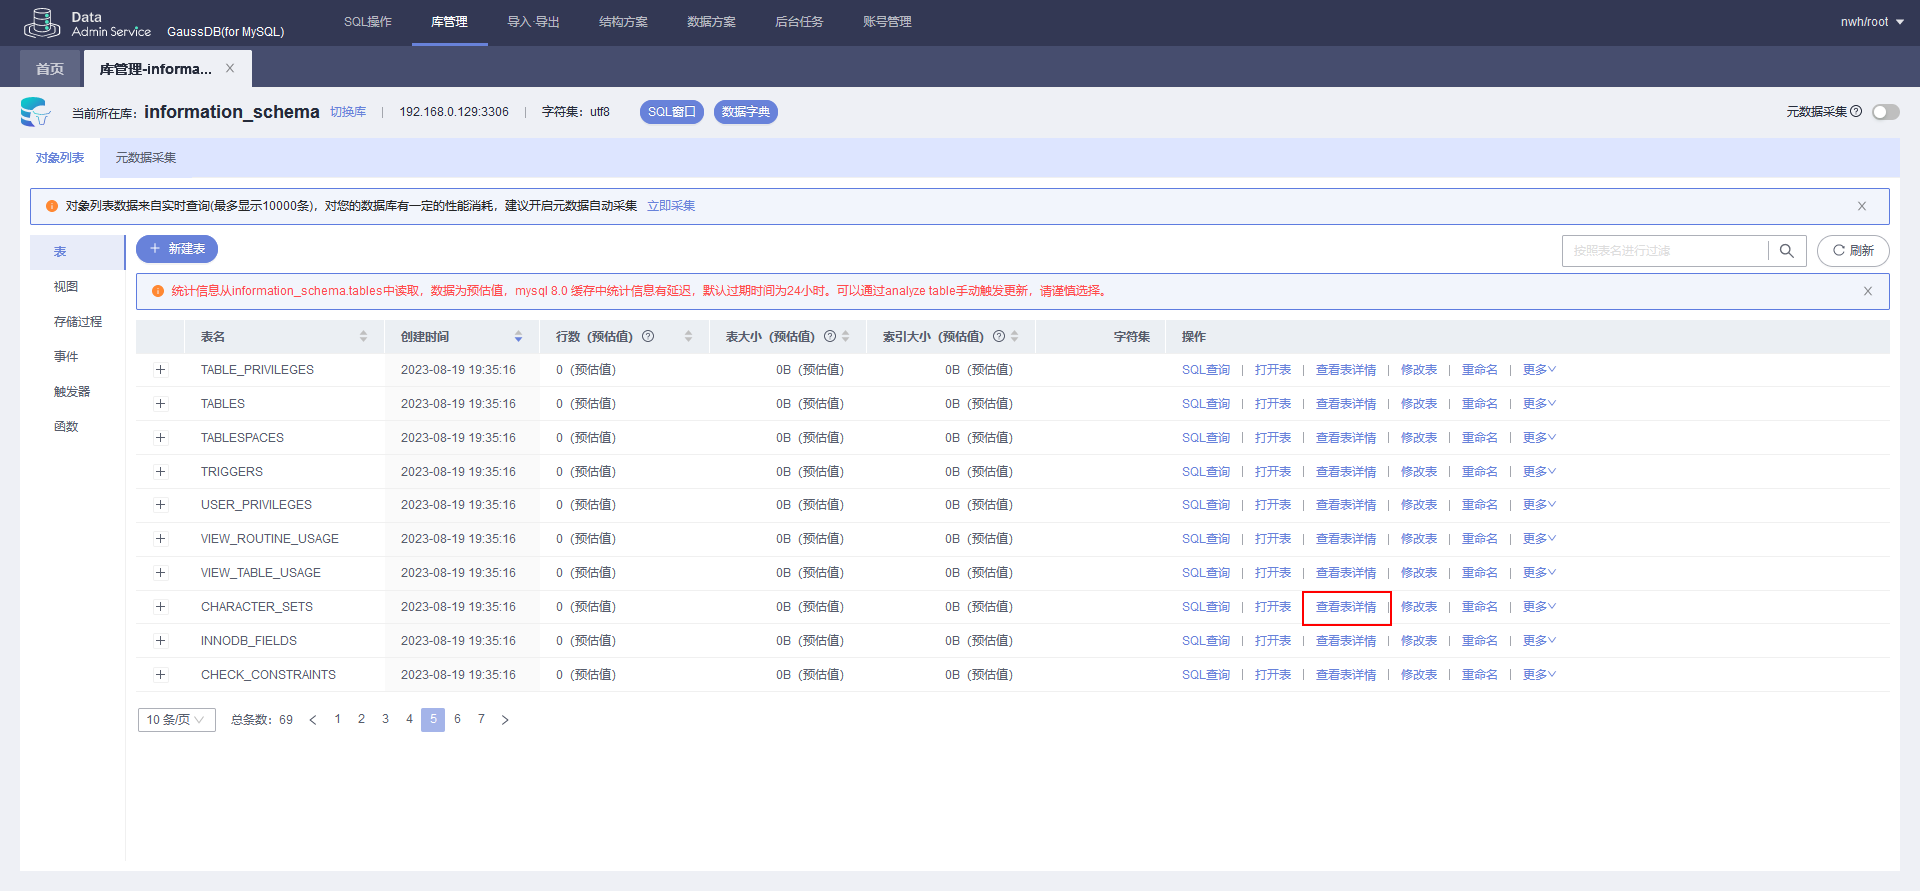The image size is (1920, 891).
Task: Open the 结构方案 menu
Action: click(623, 22)
